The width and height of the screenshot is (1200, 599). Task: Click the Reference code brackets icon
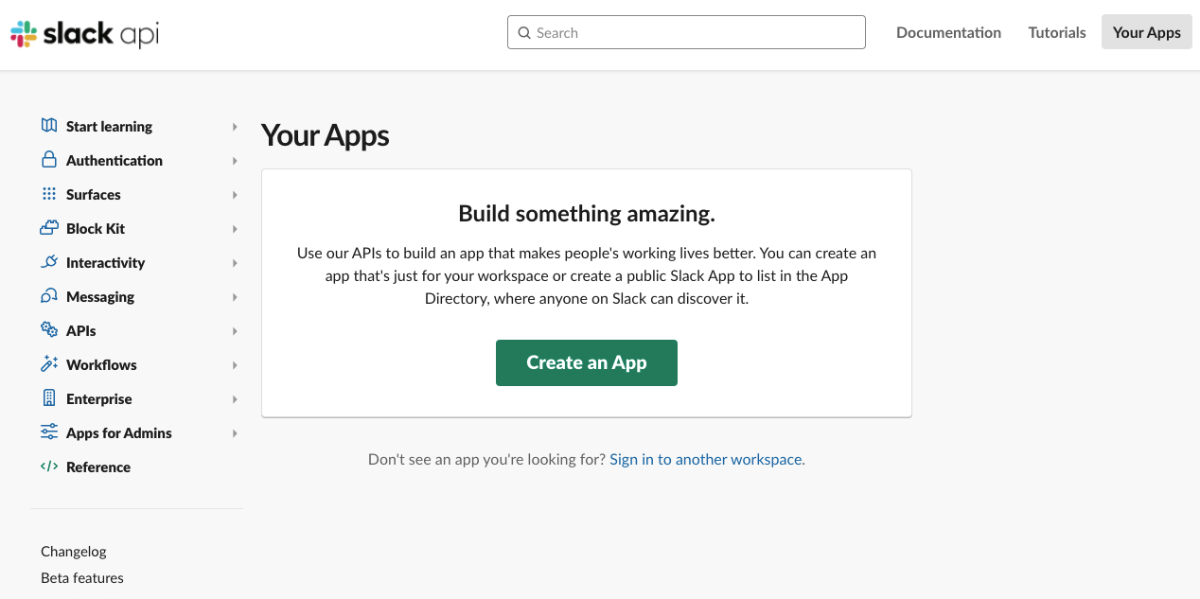tap(49, 466)
